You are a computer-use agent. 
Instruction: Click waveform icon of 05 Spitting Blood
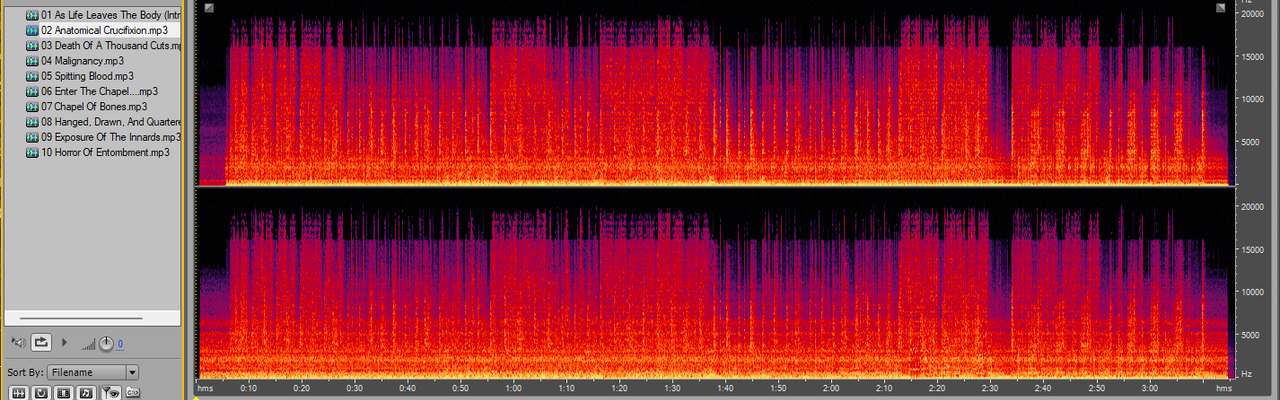32,76
